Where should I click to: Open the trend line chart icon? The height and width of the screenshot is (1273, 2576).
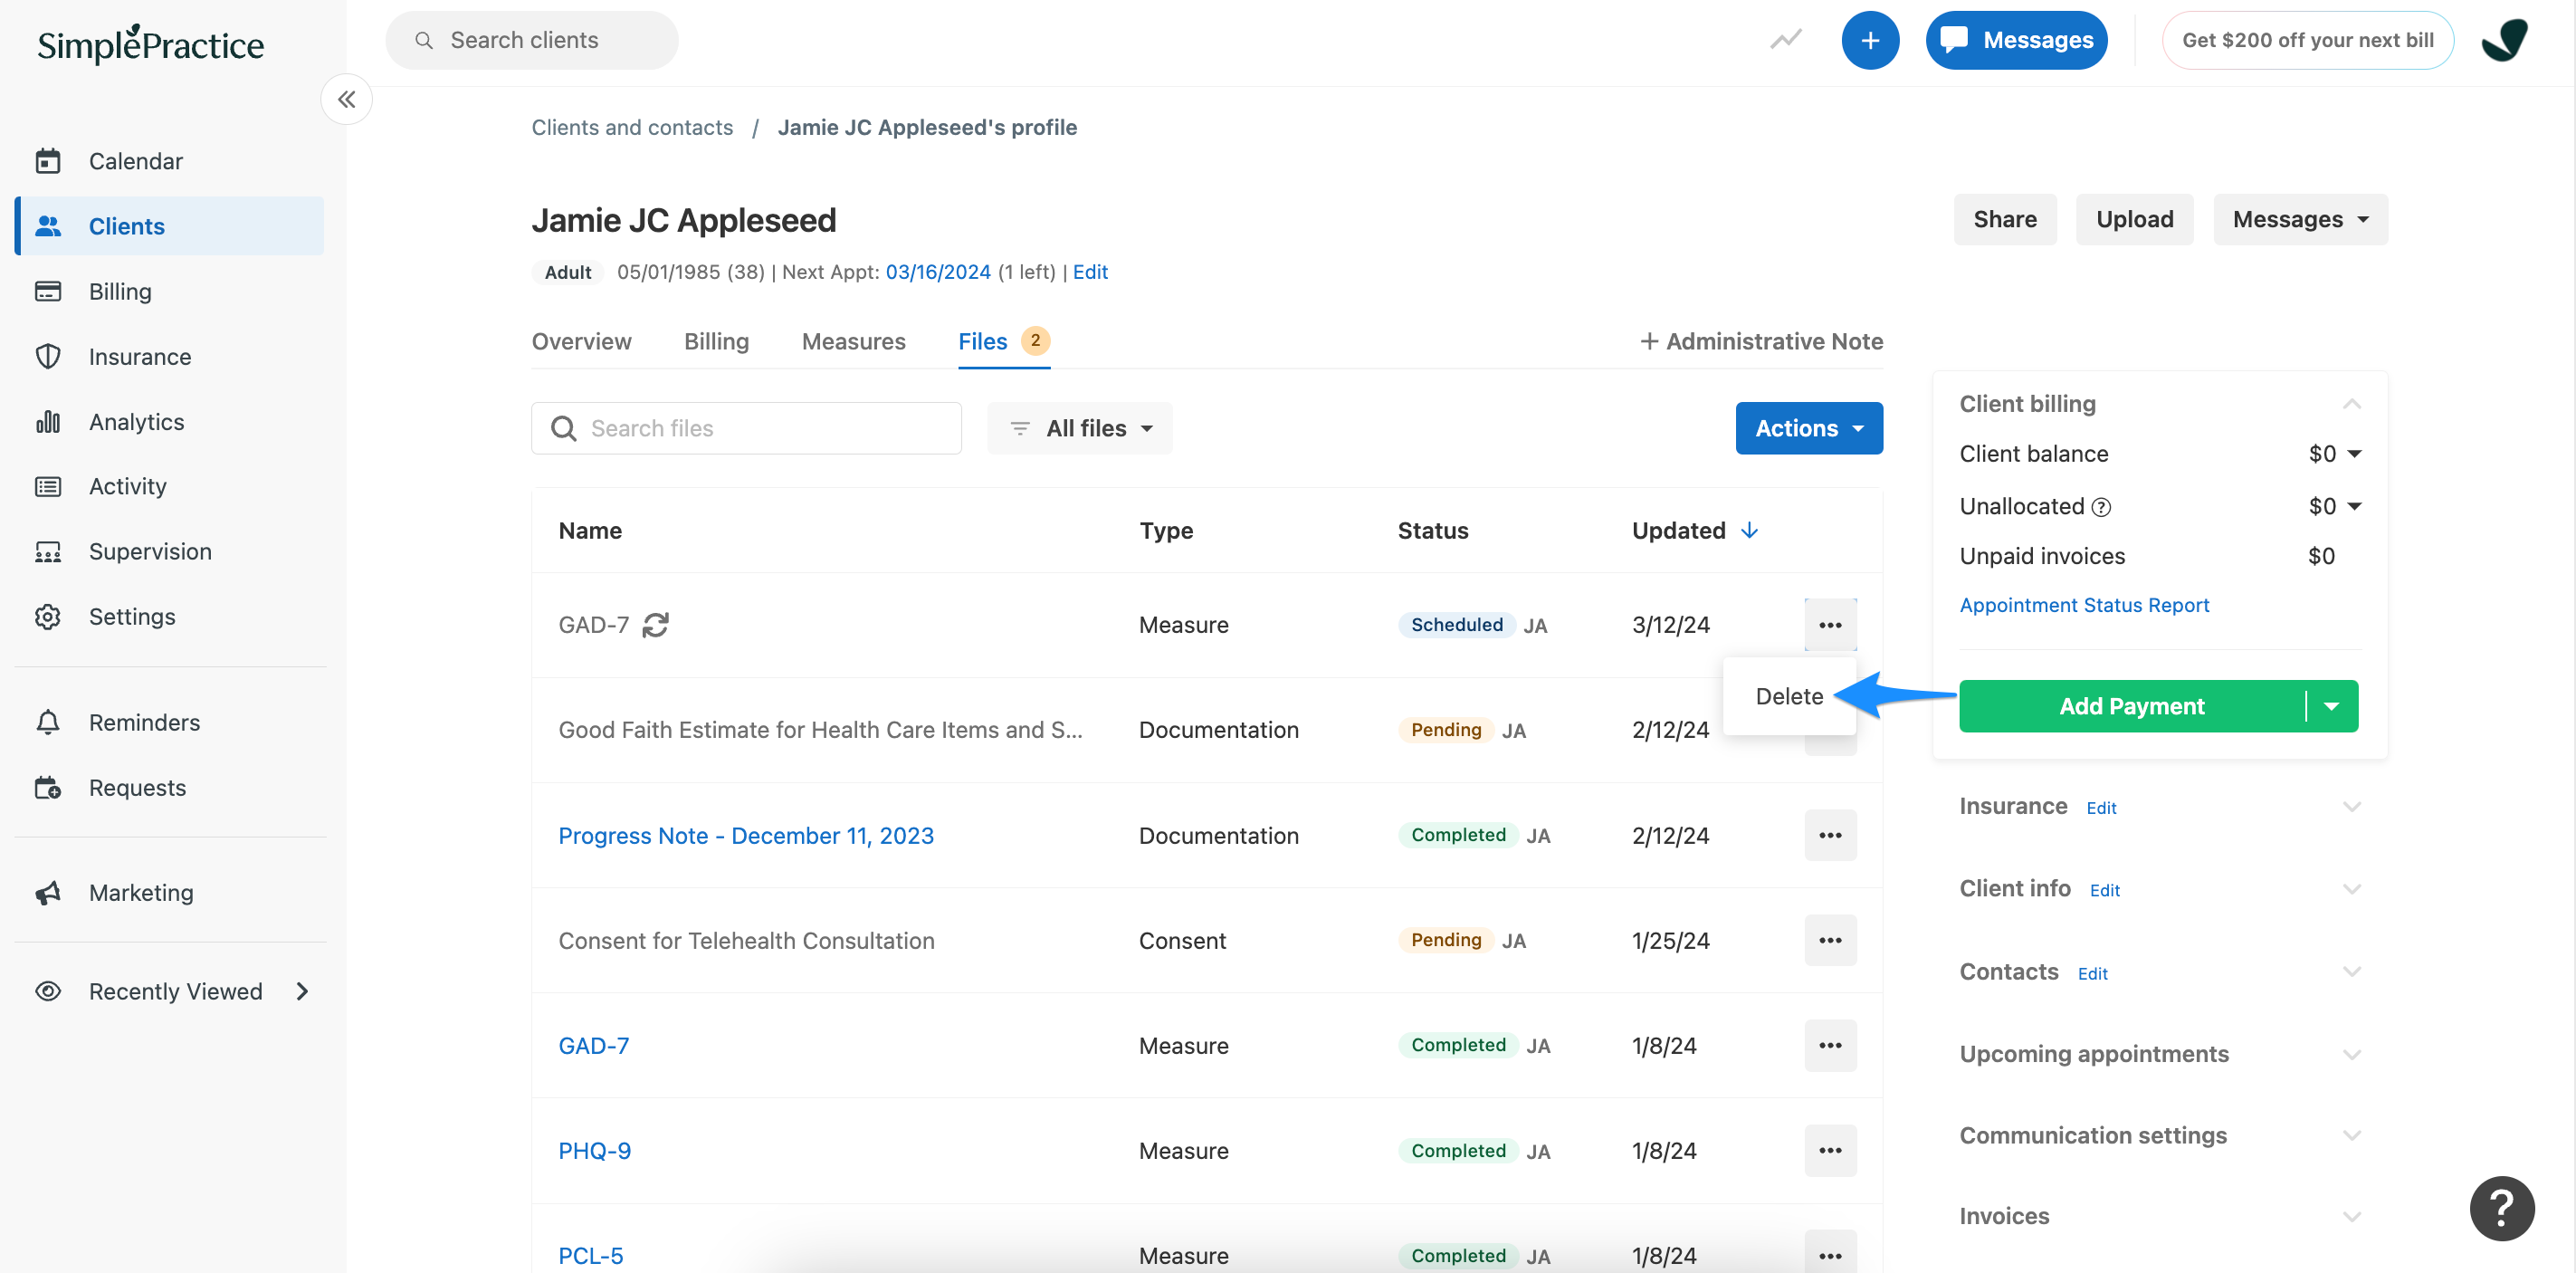coord(1785,40)
